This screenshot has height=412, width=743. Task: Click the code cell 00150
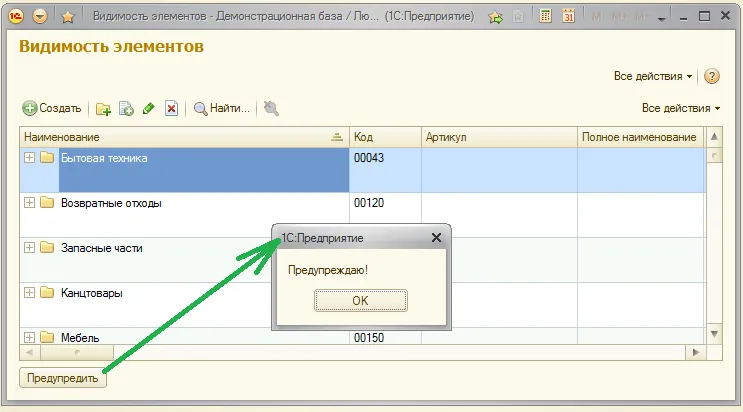click(x=385, y=336)
